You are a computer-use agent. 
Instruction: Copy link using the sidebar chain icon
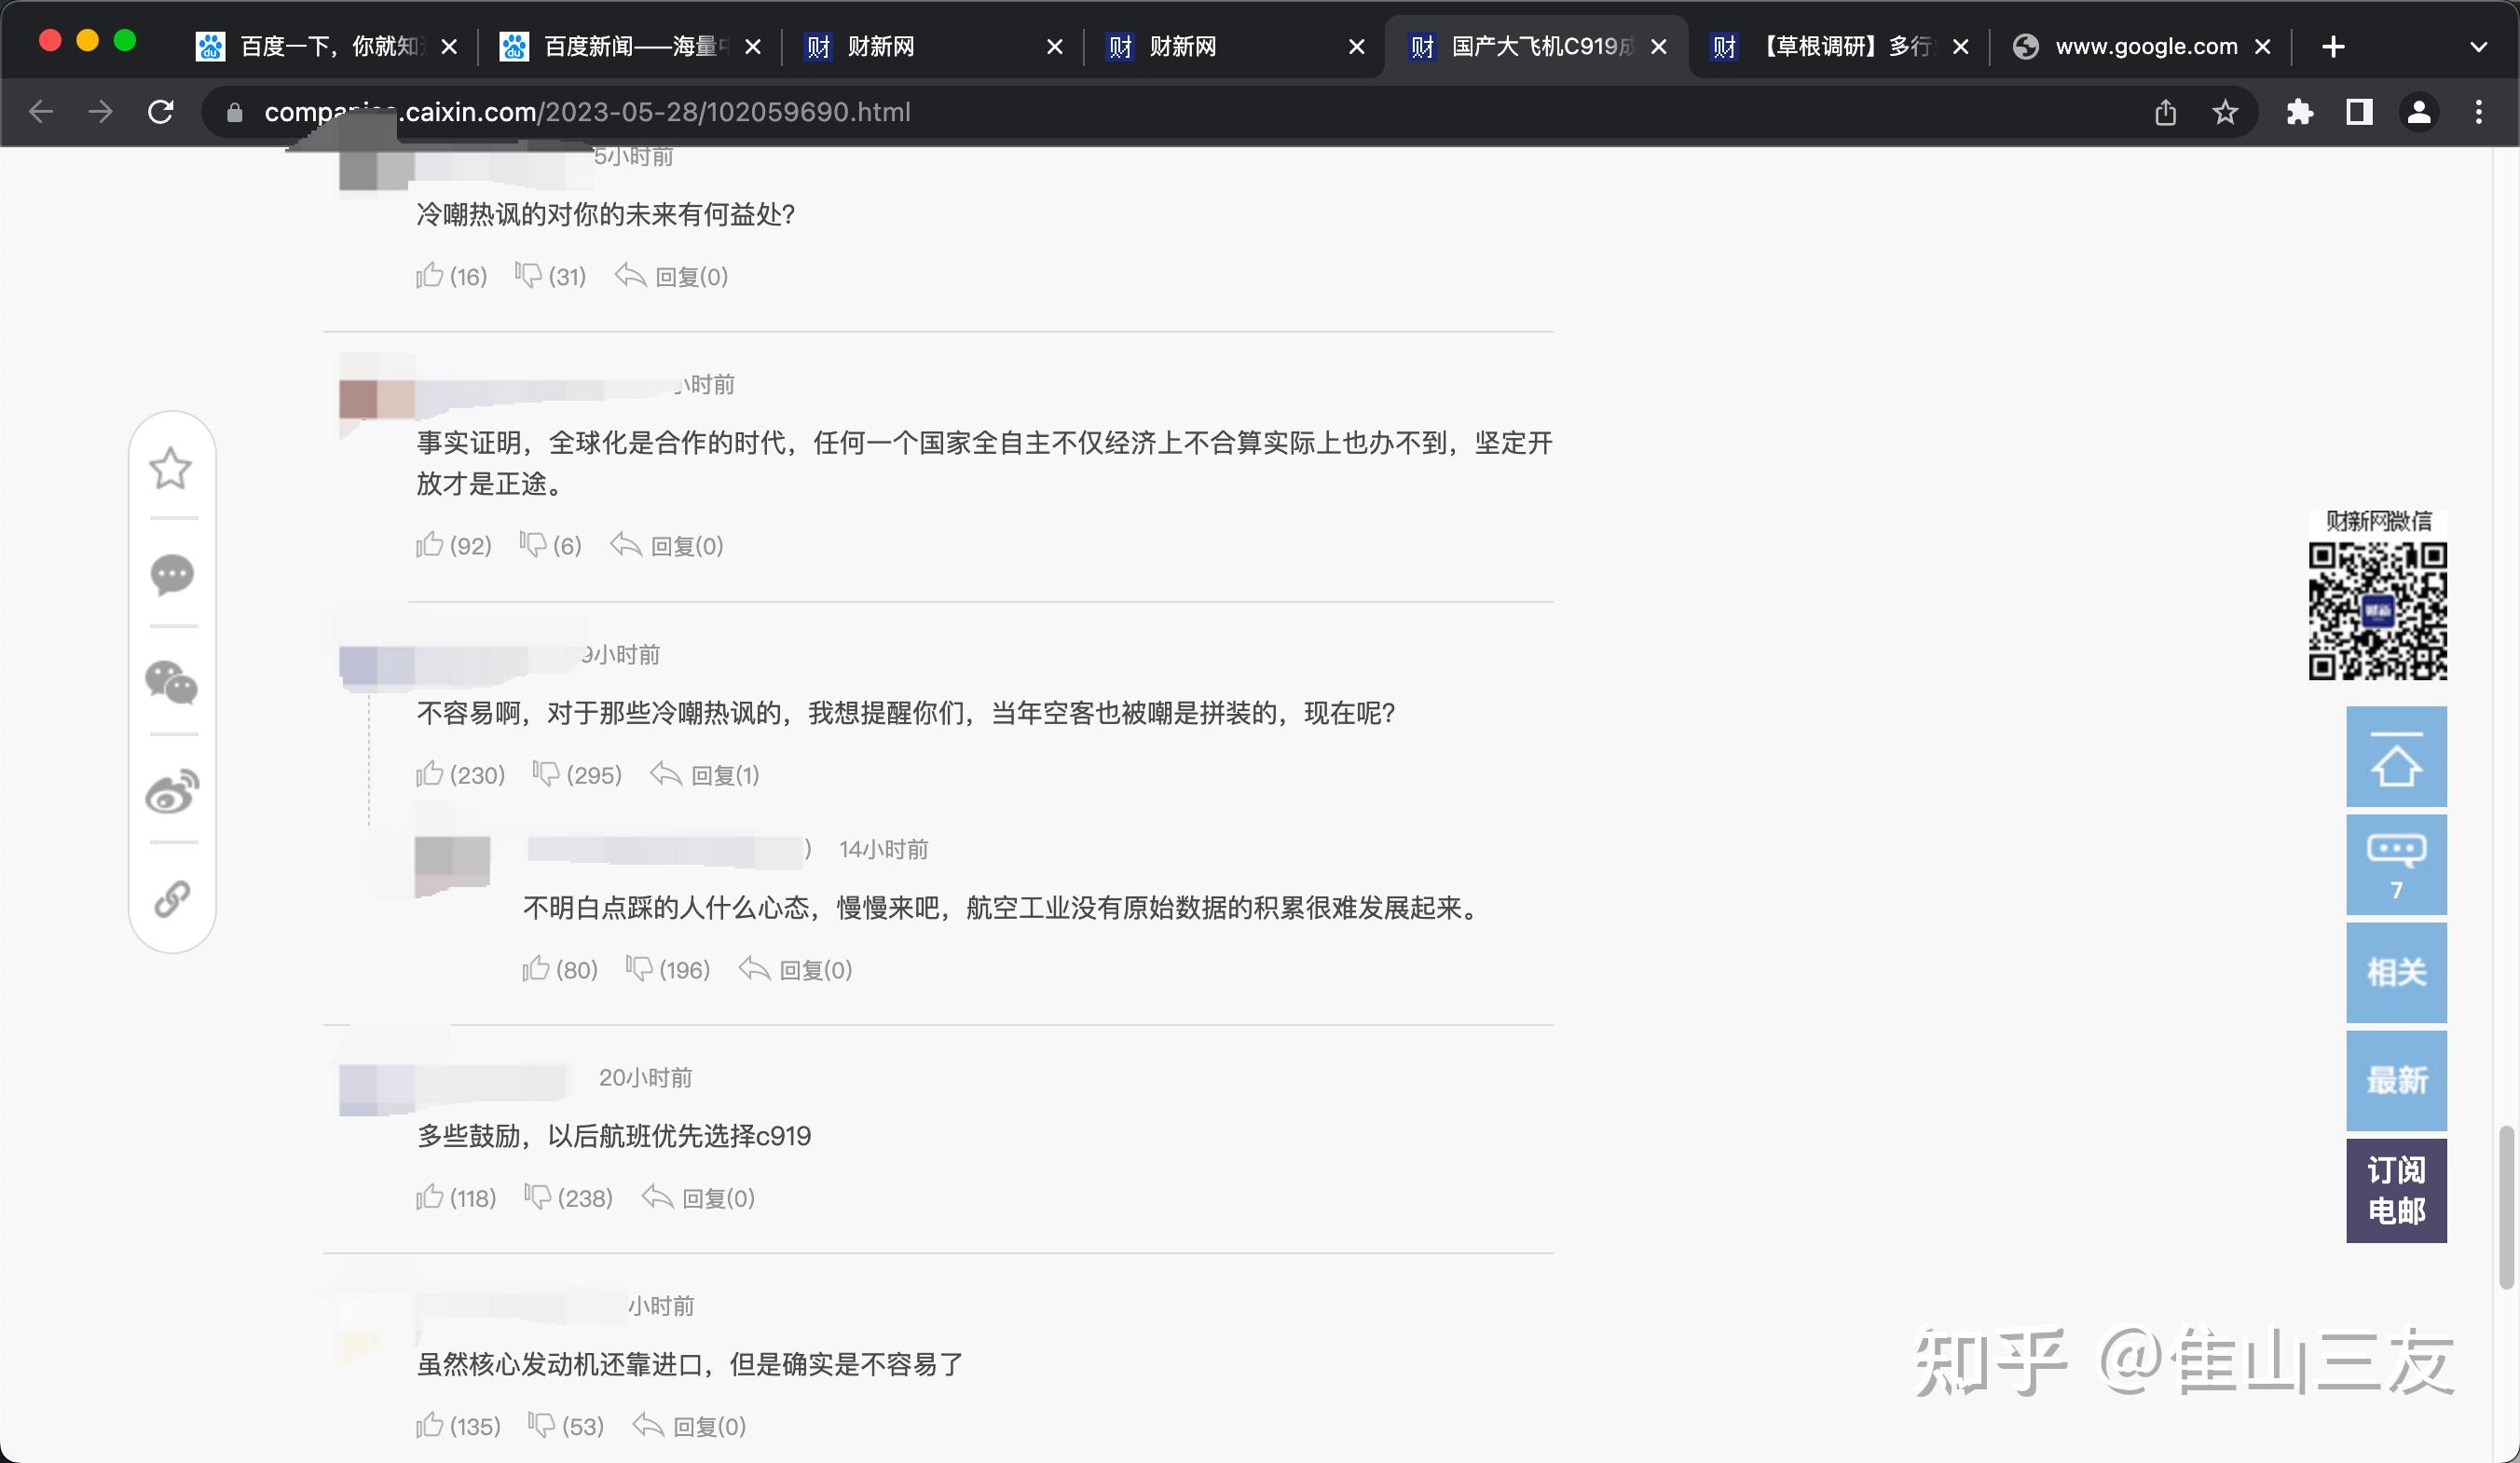pos(171,898)
